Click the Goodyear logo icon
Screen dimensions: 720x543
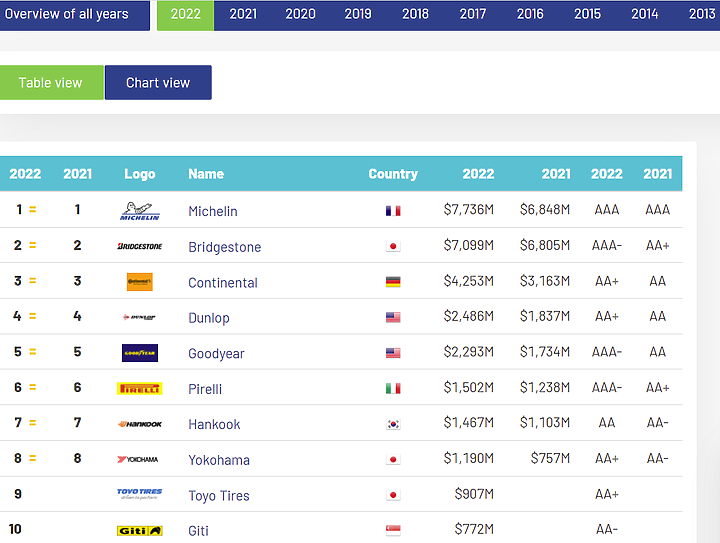(x=139, y=353)
